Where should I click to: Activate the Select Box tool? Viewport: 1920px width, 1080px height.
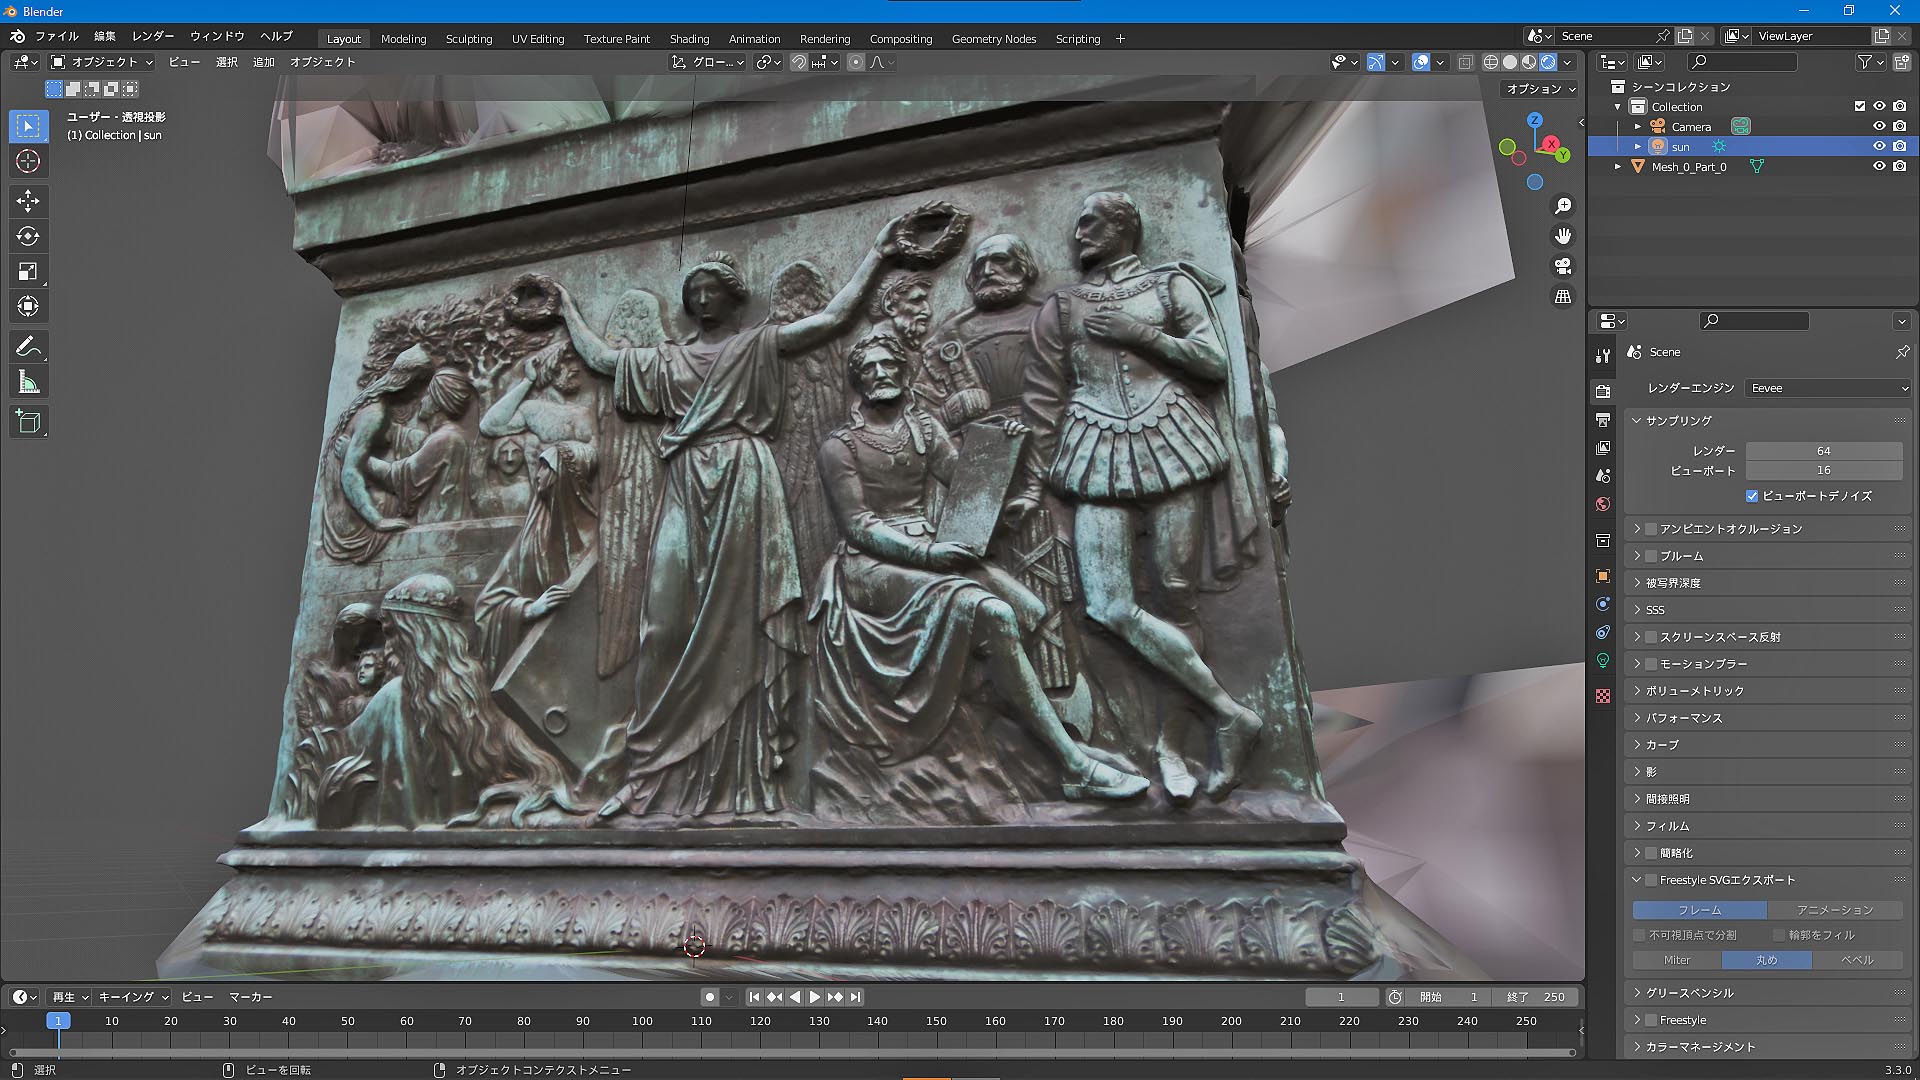[x=28, y=126]
